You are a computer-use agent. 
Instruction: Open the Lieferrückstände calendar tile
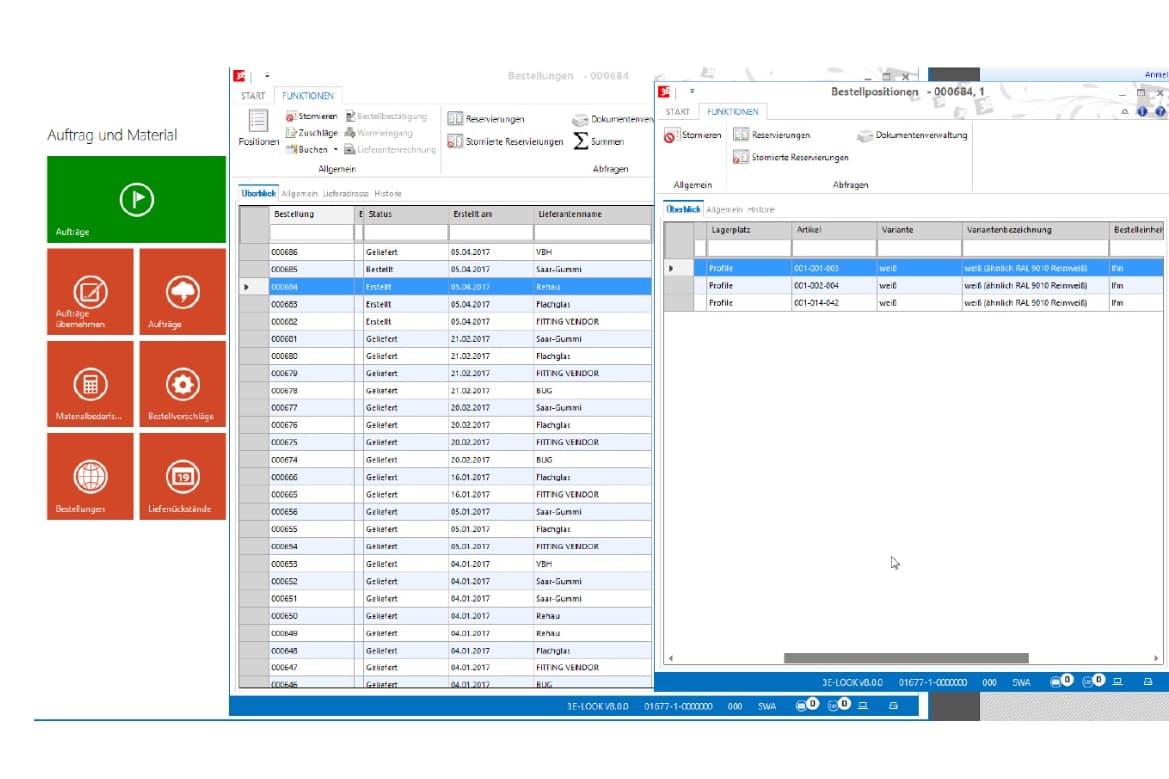point(183,476)
